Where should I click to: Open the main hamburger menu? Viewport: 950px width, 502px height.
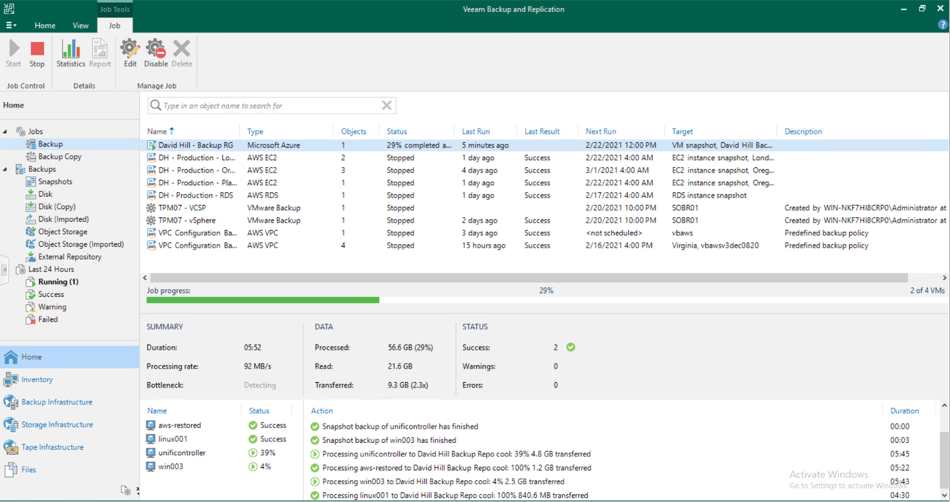11,25
